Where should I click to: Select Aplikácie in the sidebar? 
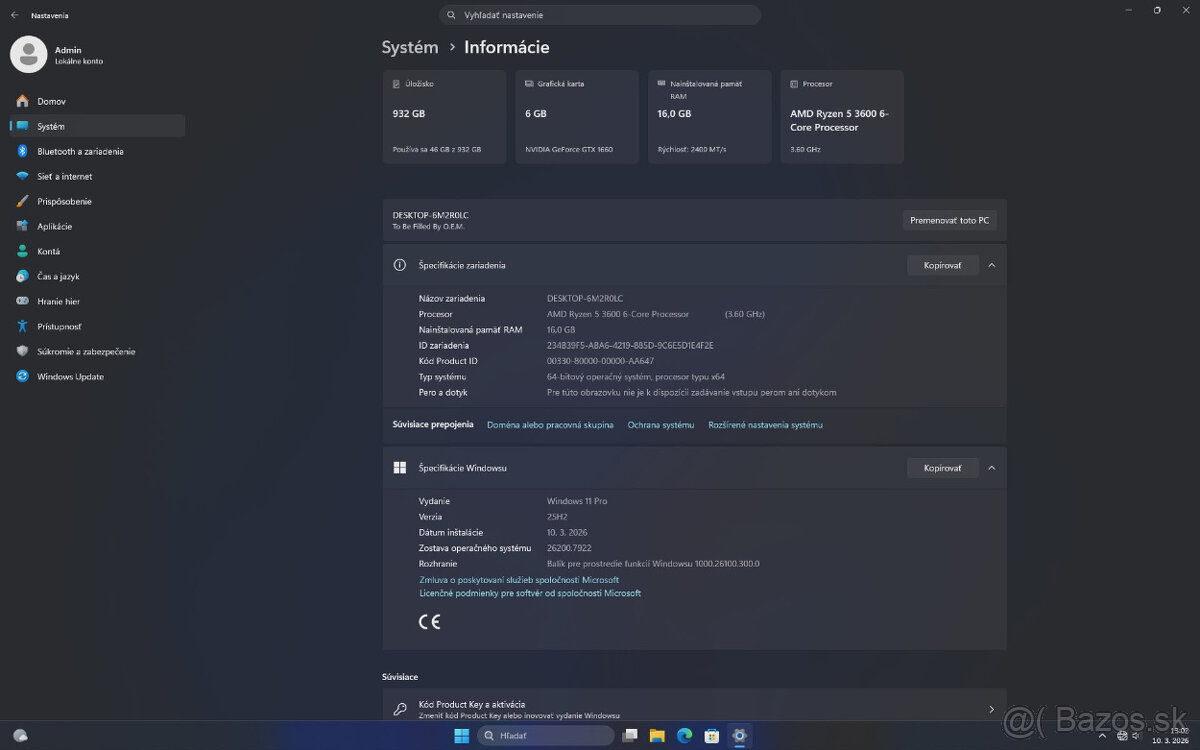54,226
